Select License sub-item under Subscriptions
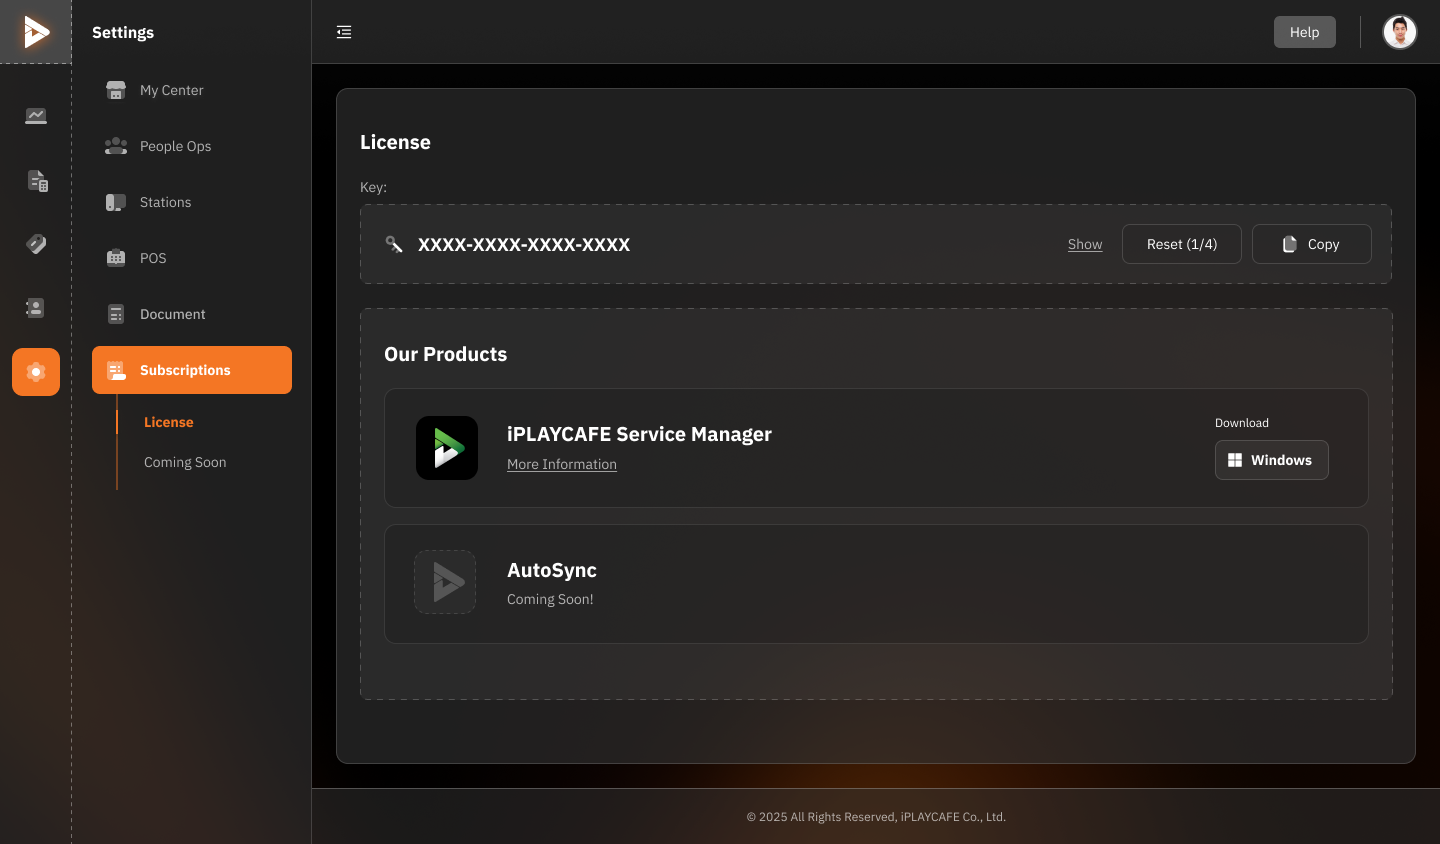1440x844 pixels. (x=169, y=422)
